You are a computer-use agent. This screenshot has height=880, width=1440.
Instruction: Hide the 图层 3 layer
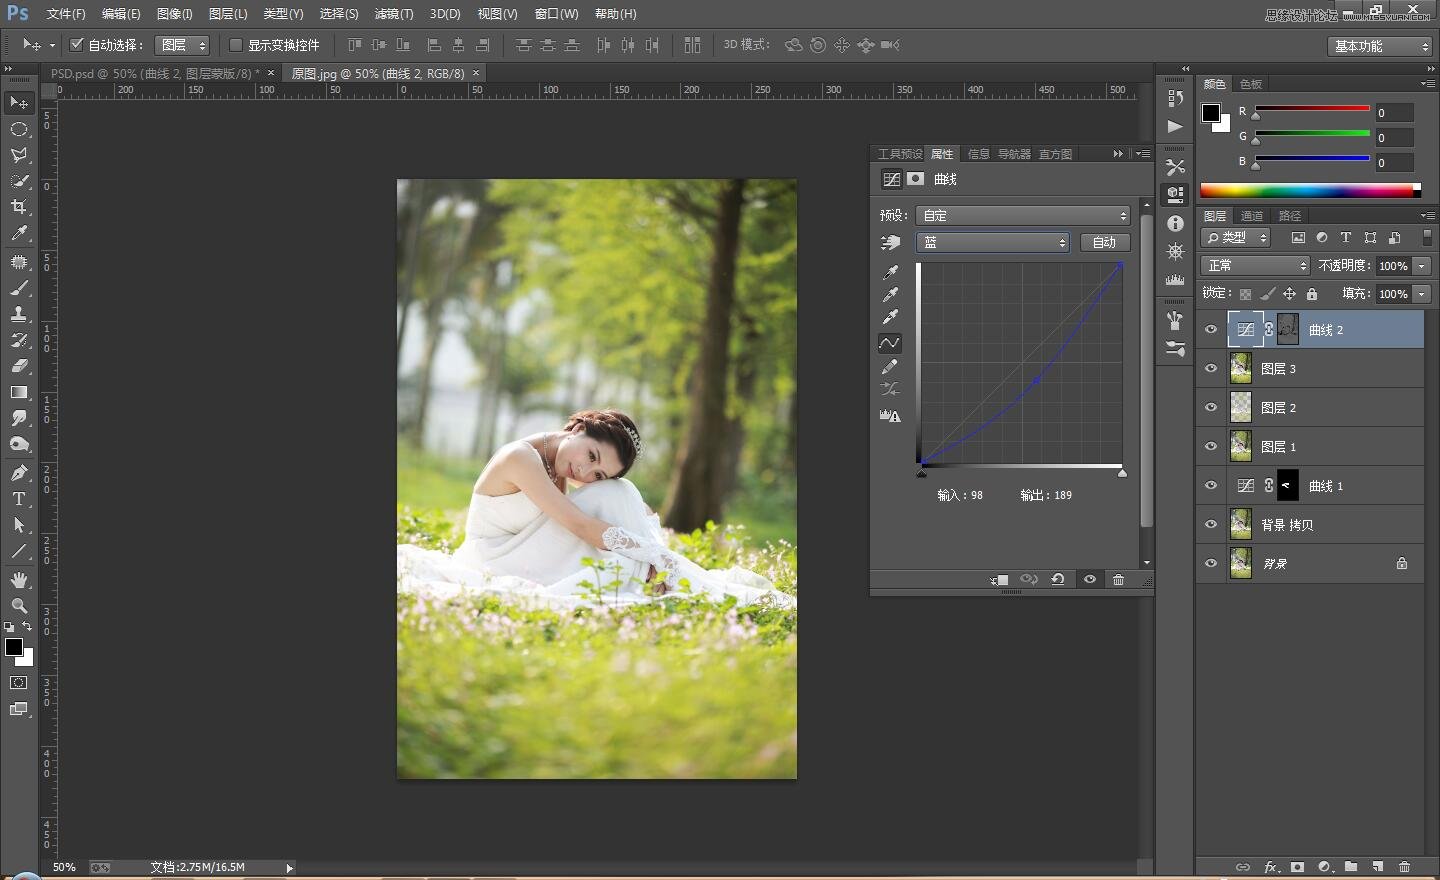pyautogui.click(x=1211, y=369)
